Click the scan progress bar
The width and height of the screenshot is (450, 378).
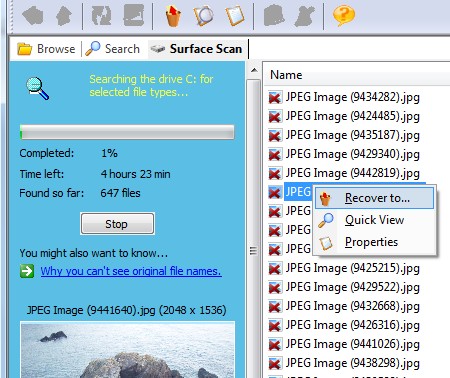coord(127,132)
